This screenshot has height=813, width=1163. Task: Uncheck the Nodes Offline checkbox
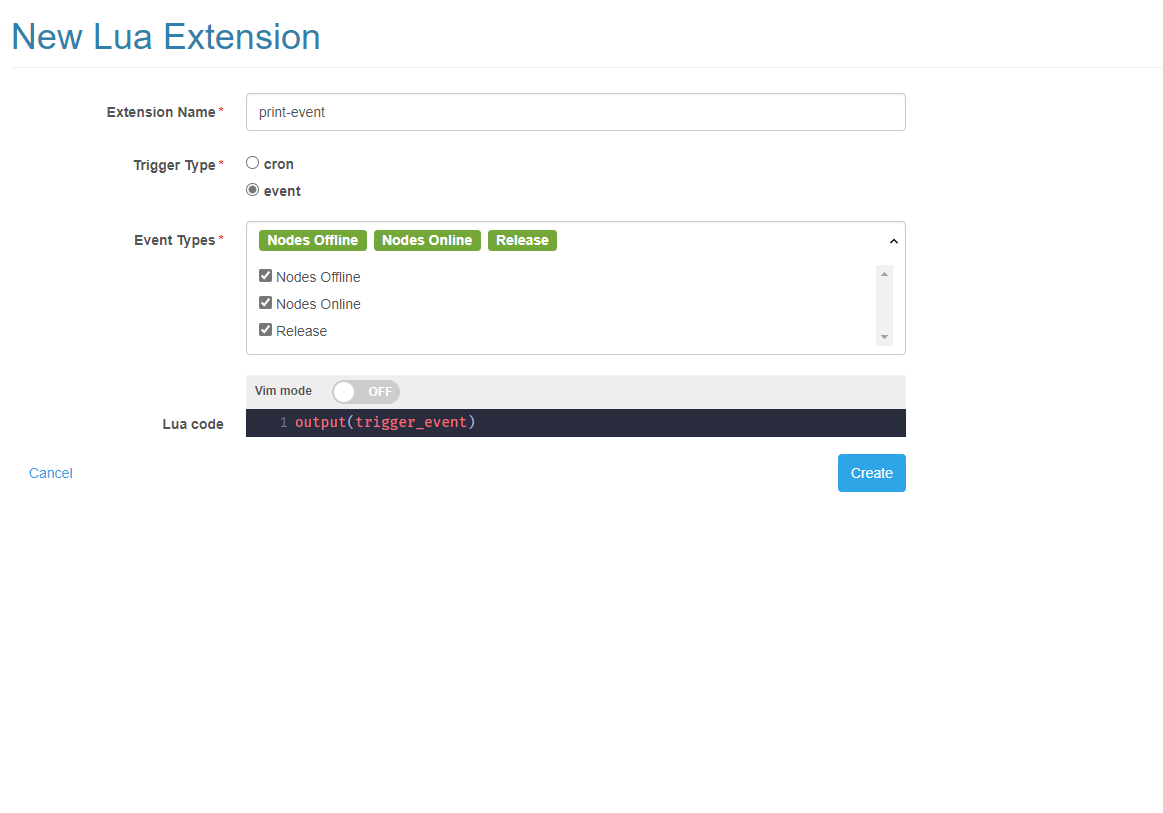[x=266, y=276]
